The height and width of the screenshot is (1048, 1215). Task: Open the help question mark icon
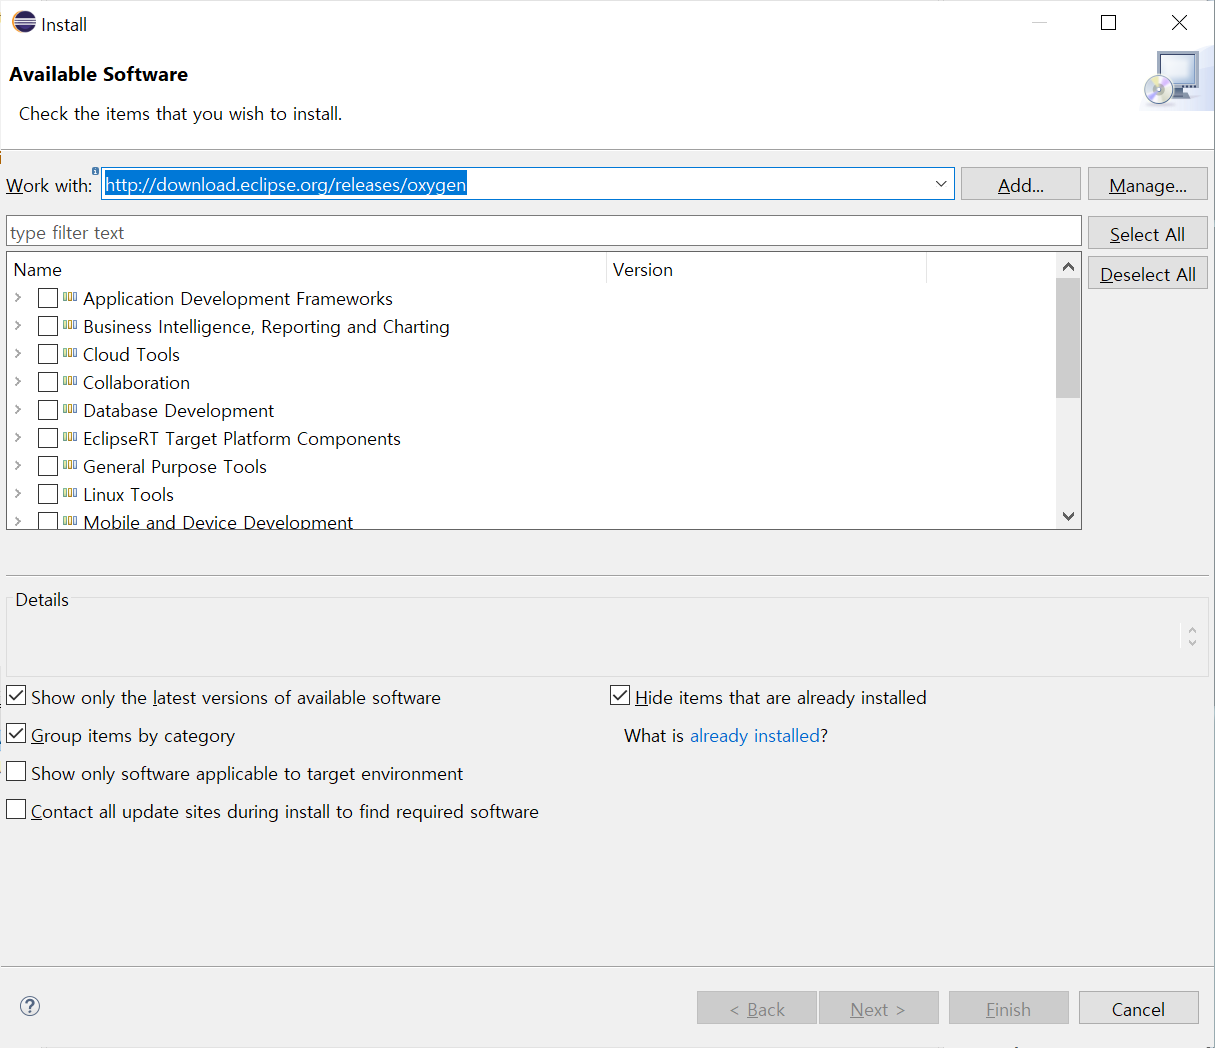(x=30, y=1006)
